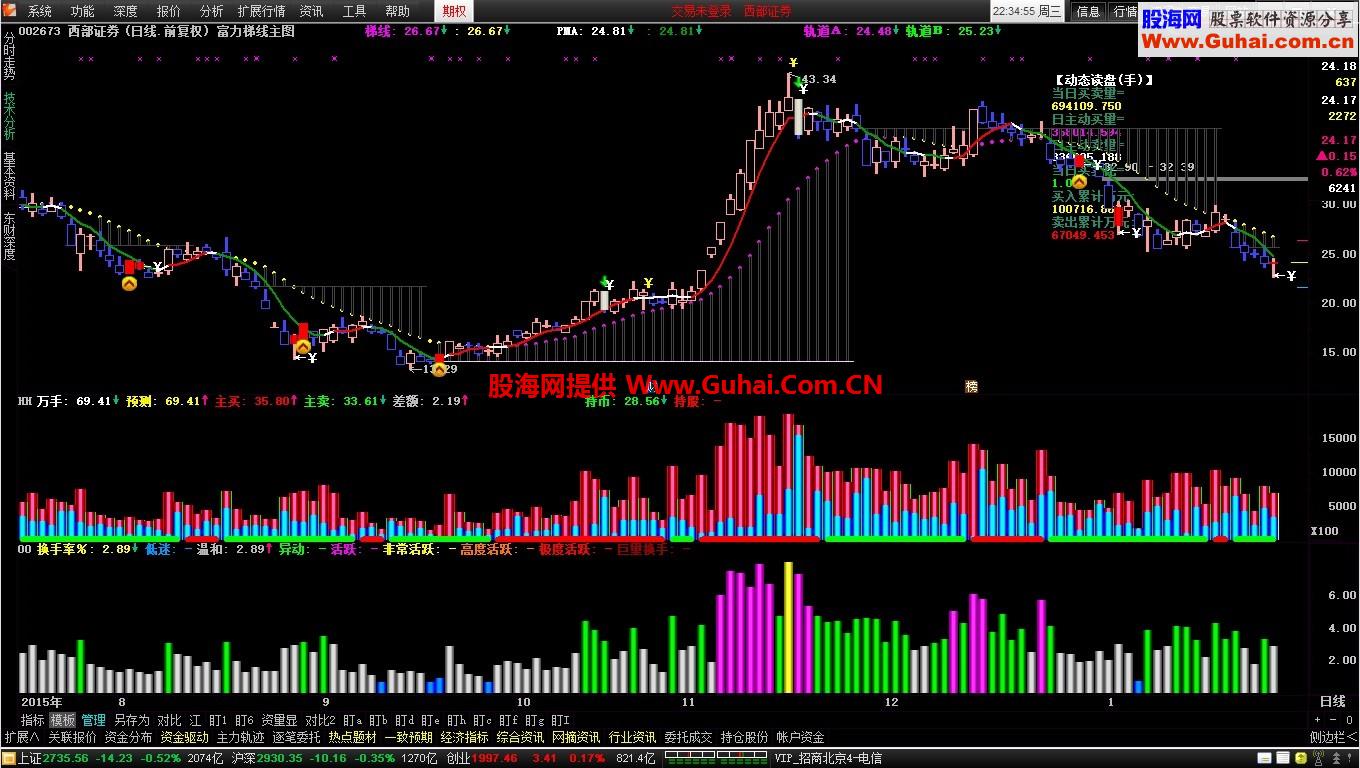The image size is (1360, 768).
Task: Click the yellow ¥ marker at 43.34 peak
Action: pyautogui.click(x=793, y=63)
